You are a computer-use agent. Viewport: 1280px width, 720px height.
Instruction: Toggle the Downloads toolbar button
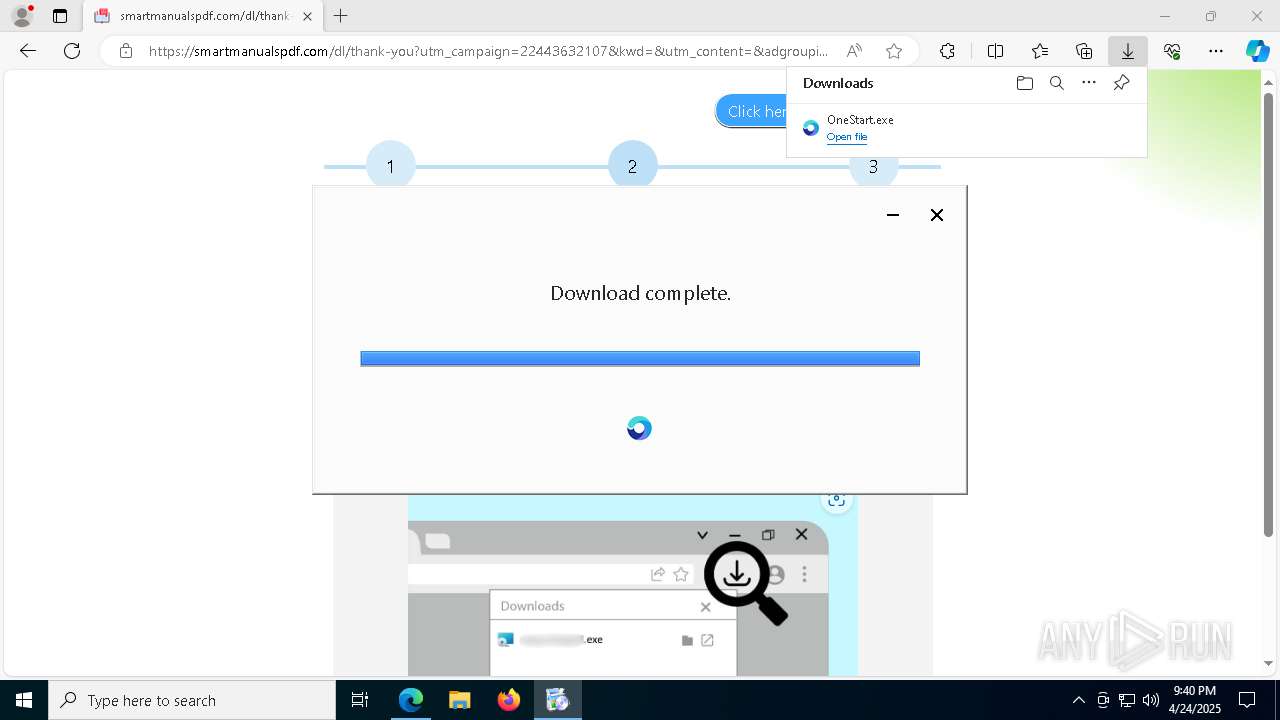[1127, 51]
